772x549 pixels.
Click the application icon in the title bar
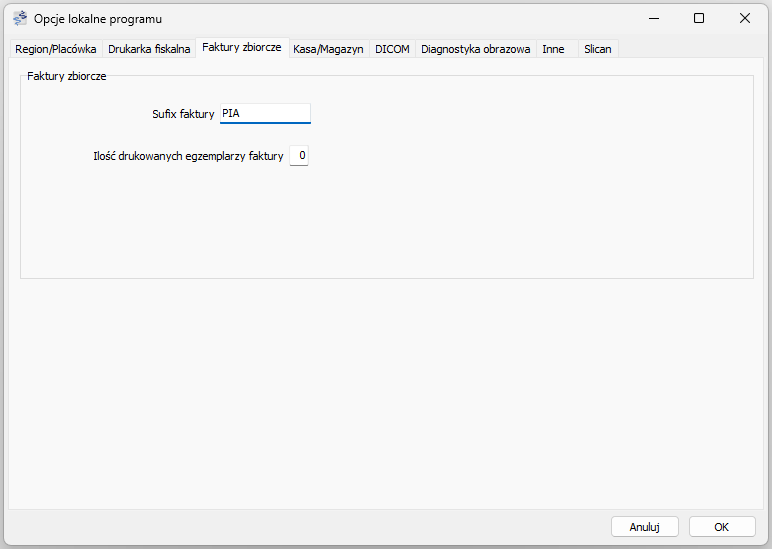coord(19,18)
